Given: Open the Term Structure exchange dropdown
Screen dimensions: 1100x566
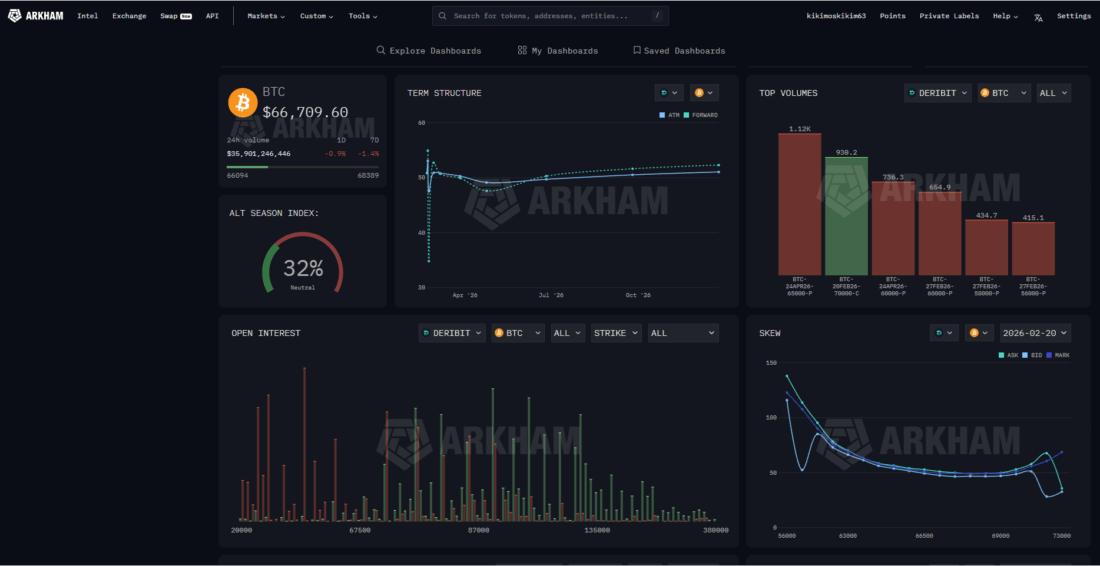Looking at the screenshot, I should tap(669, 93).
